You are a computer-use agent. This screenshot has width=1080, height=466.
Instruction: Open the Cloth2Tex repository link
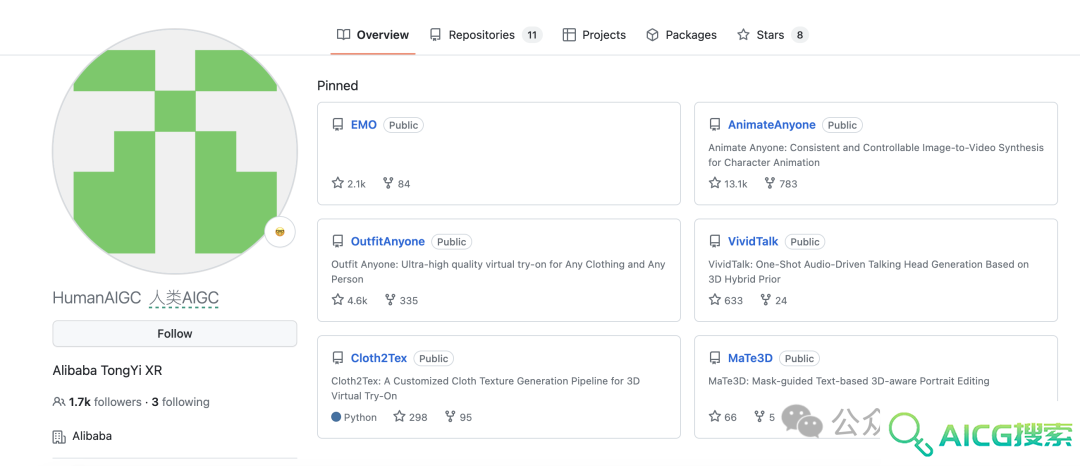point(379,358)
